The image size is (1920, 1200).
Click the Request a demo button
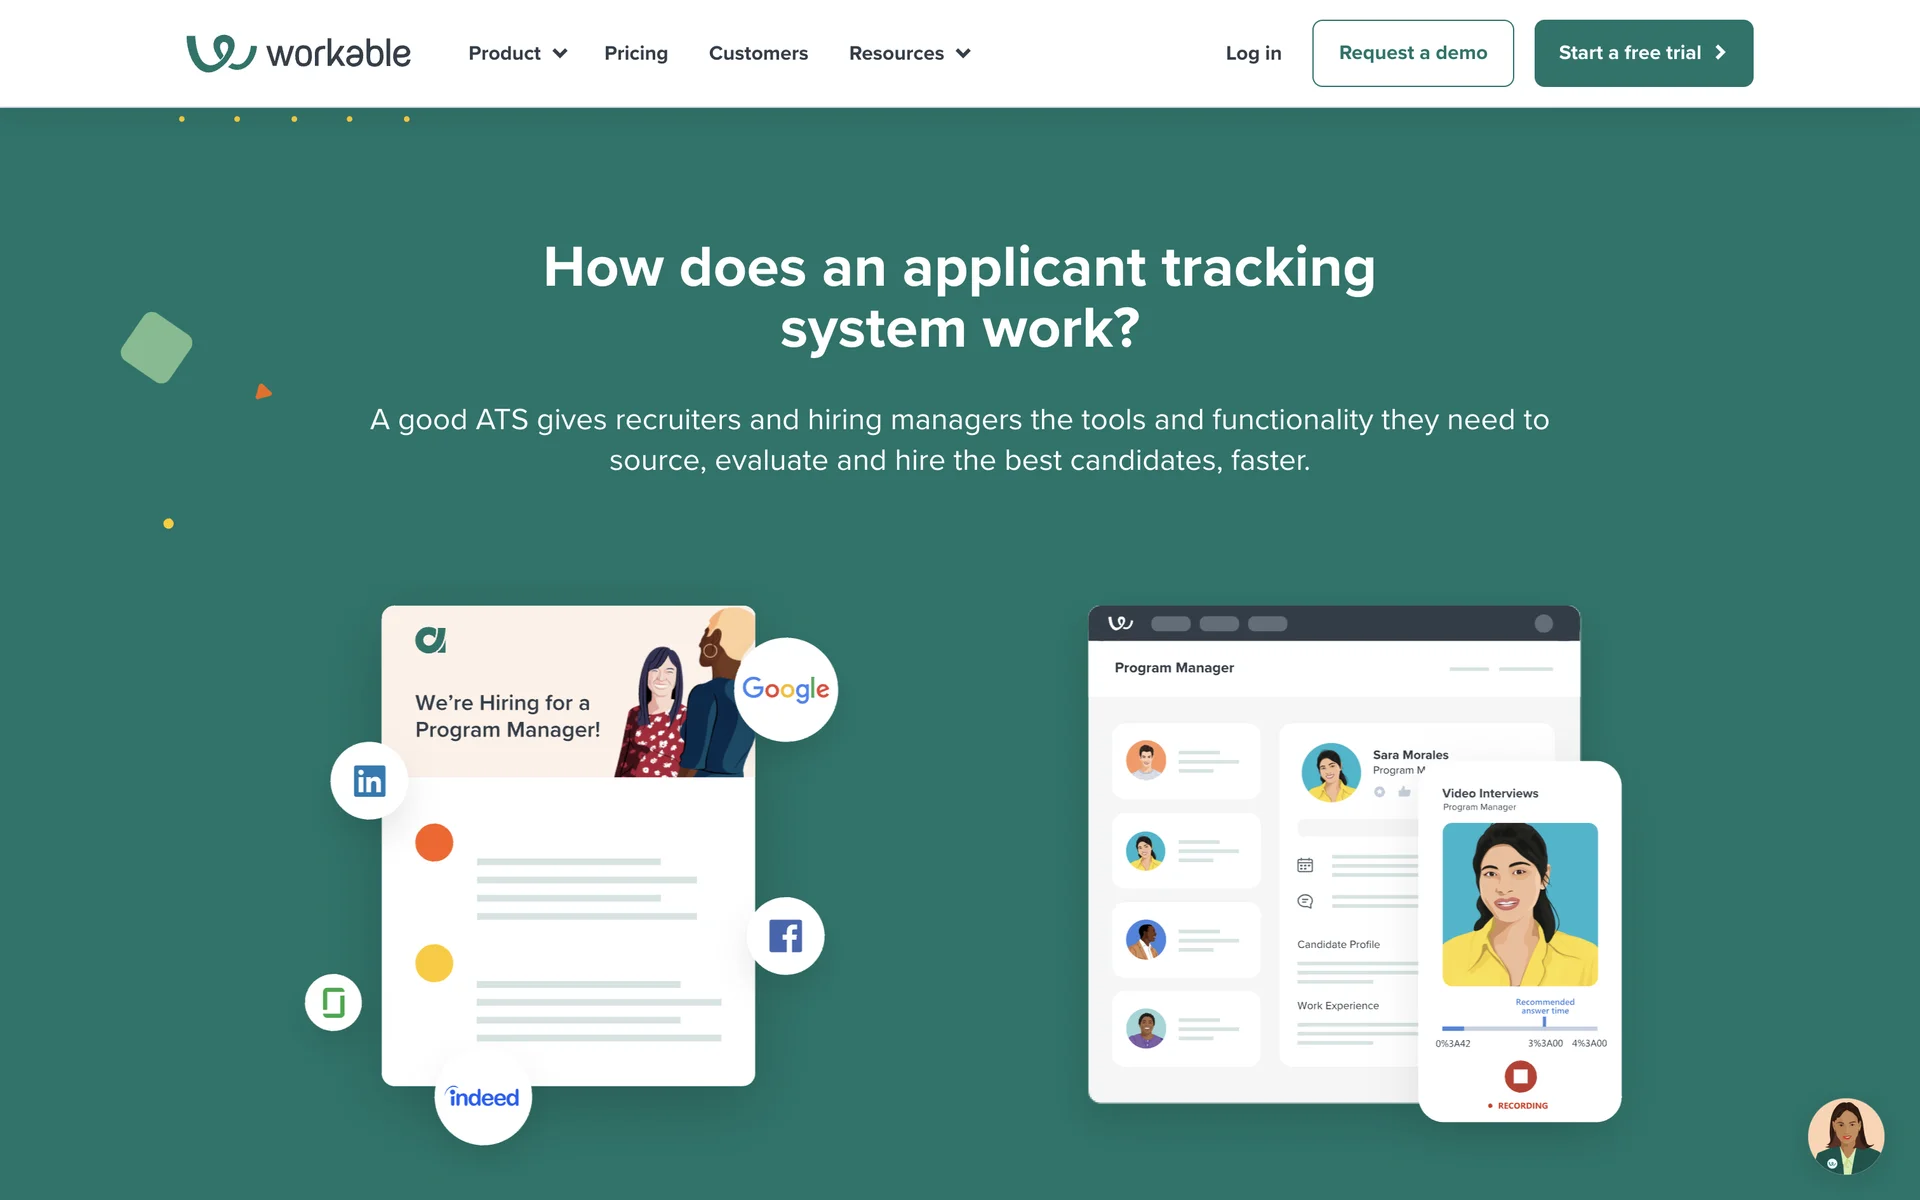pyautogui.click(x=1412, y=53)
